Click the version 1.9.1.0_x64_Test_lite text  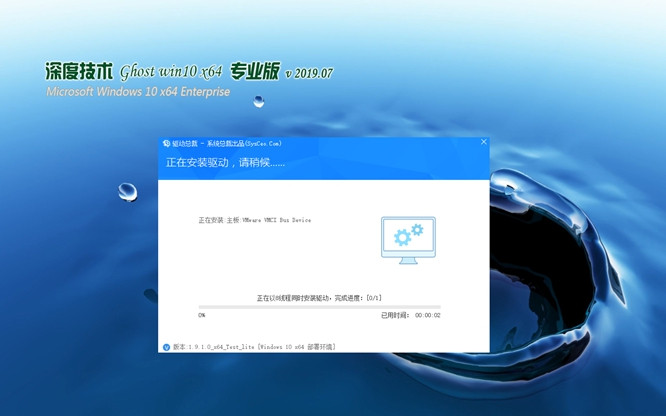tap(214, 347)
